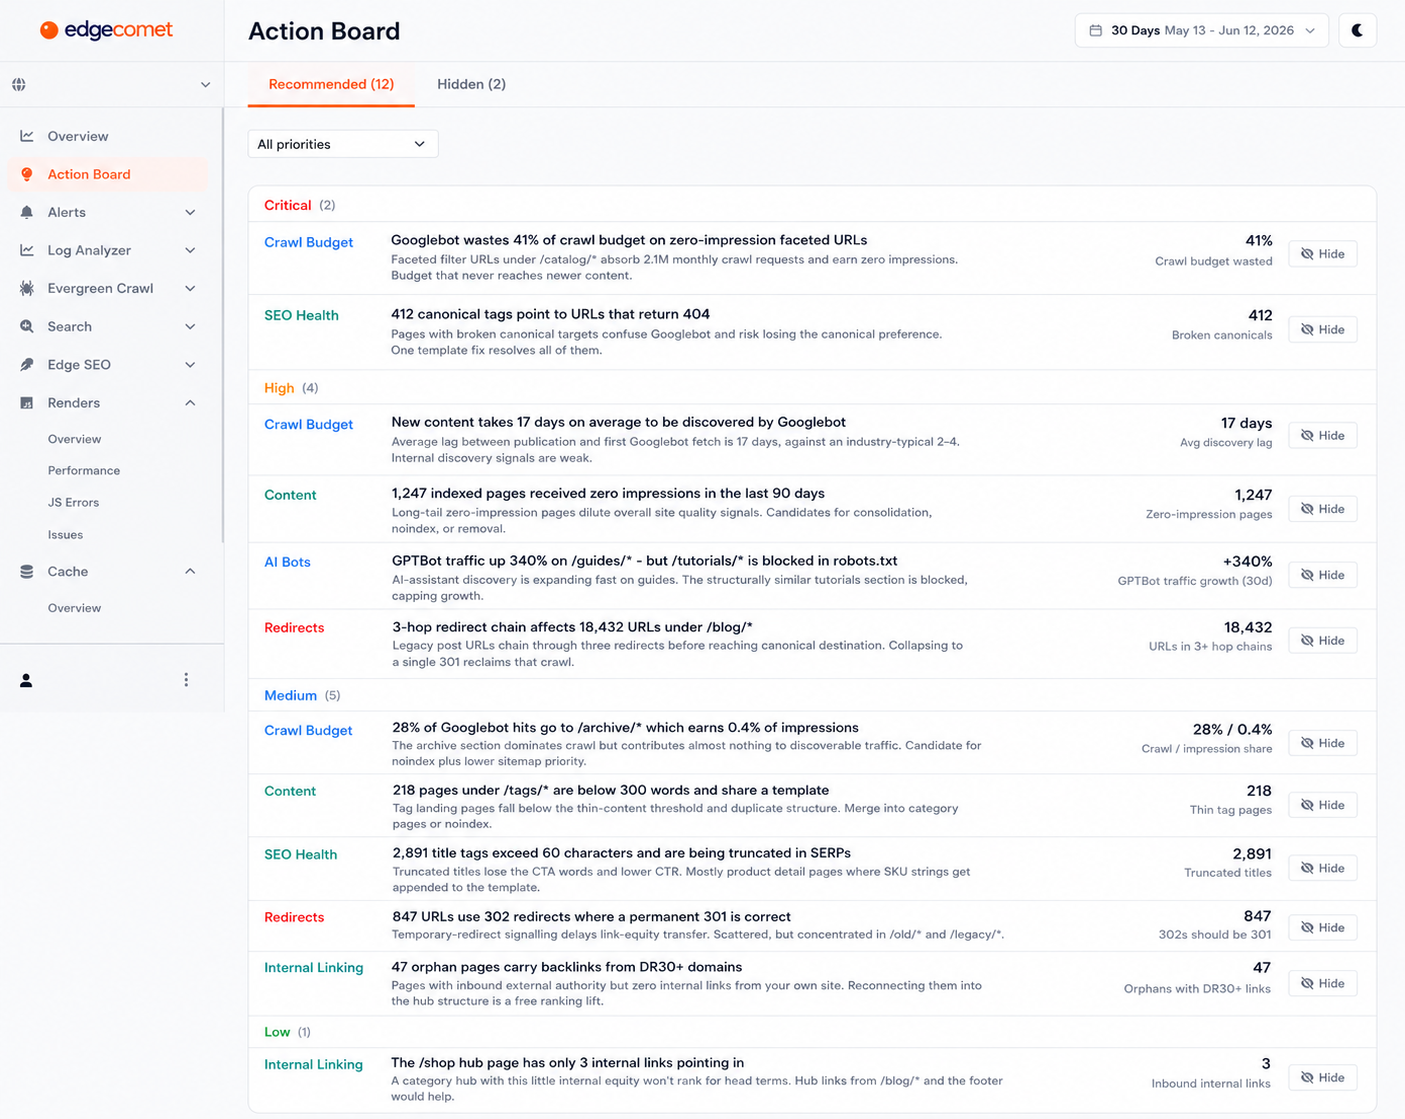1405x1119 pixels.
Task: Click Internal Linking label on orphan pages row
Action: click(x=313, y=967)
